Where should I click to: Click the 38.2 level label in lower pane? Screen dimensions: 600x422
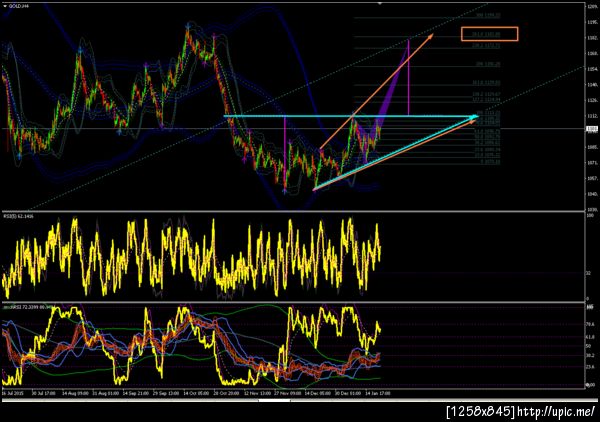coord(590,355)
